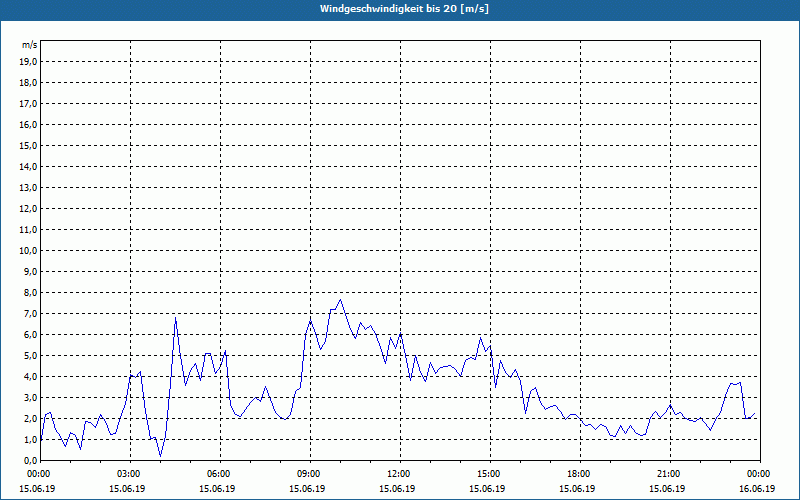
Task: Choose the '4,0' y-axis label
Action: [x=30, y=377]
